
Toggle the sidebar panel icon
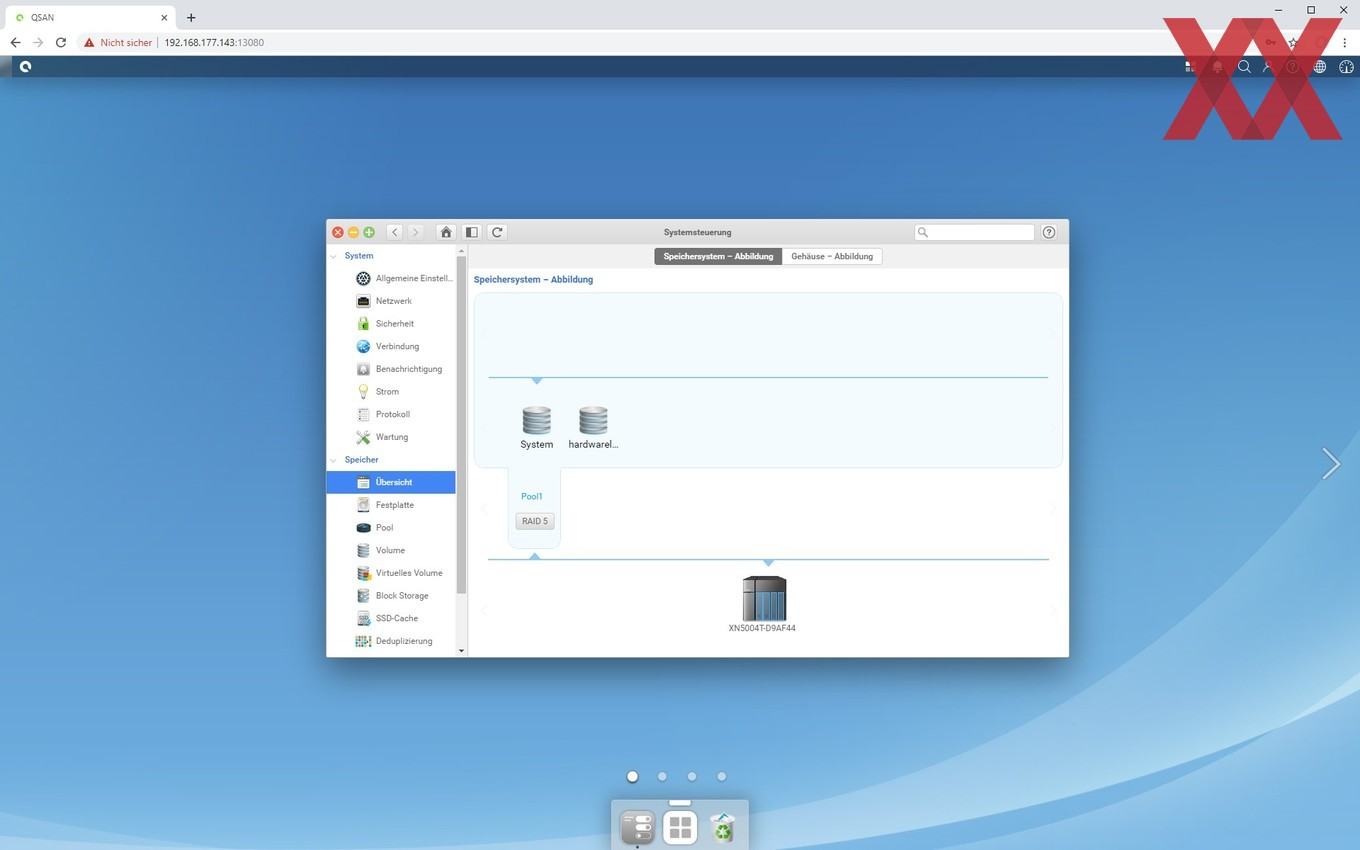[472, 232]
